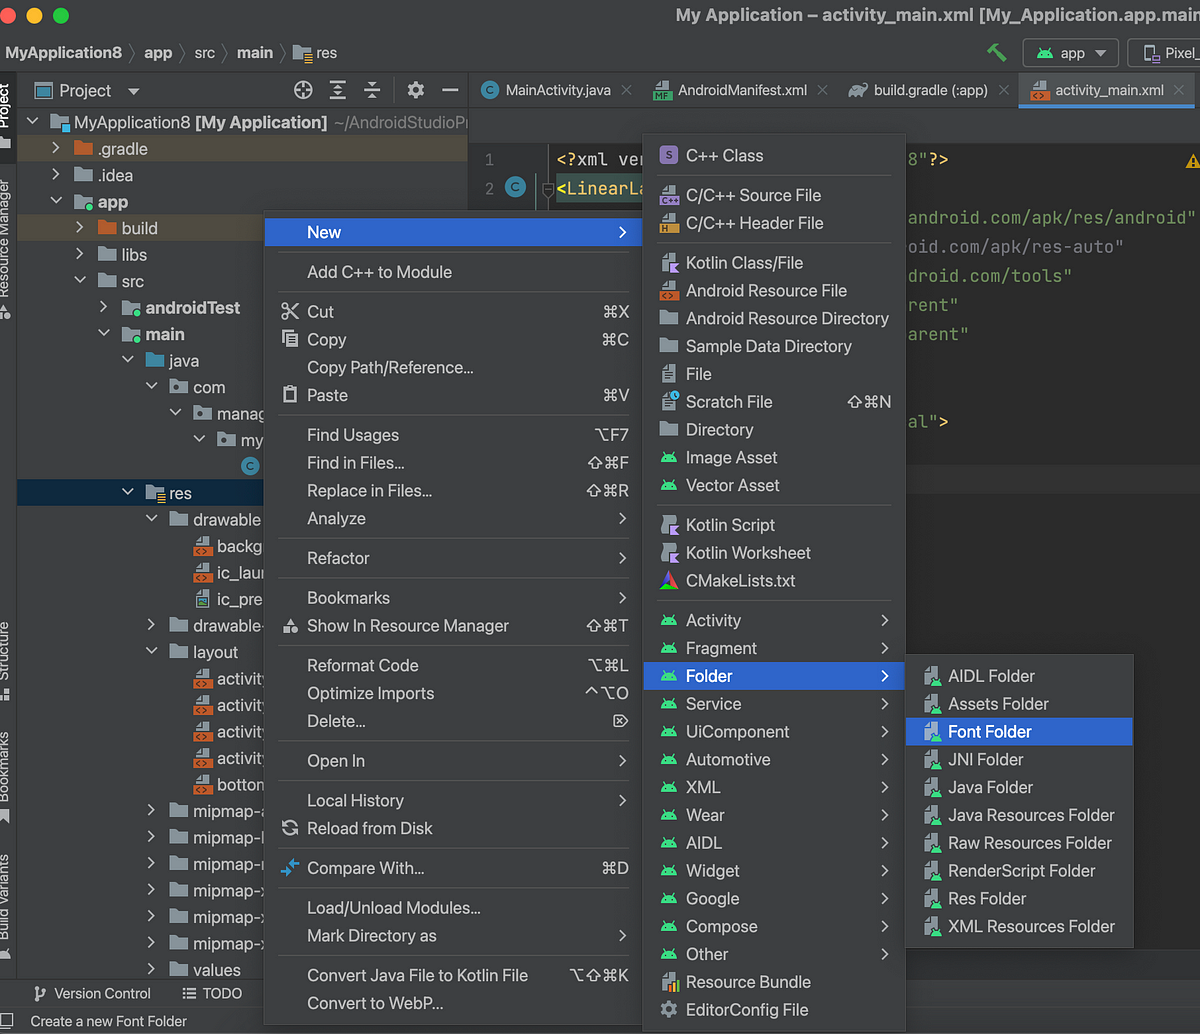Choose Refactor in the context menu

tap(452, 559)
